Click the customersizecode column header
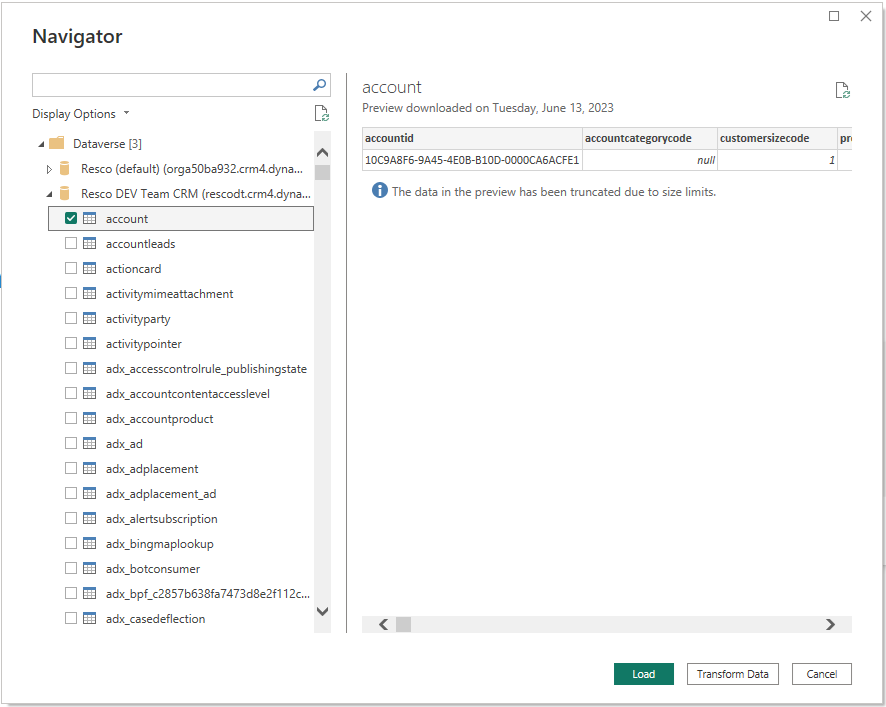886x707 pixels. pyautogui.click(x=778, y=138)
